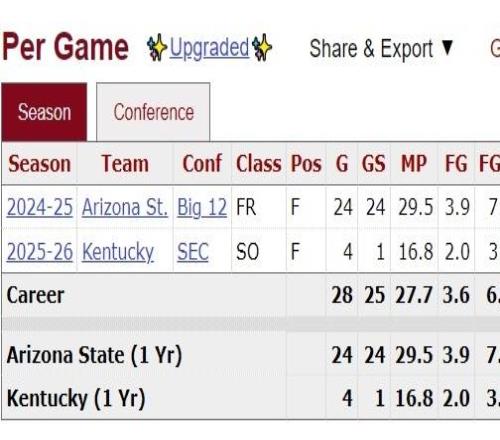Sort table by the GS column header

coord(374,164)
